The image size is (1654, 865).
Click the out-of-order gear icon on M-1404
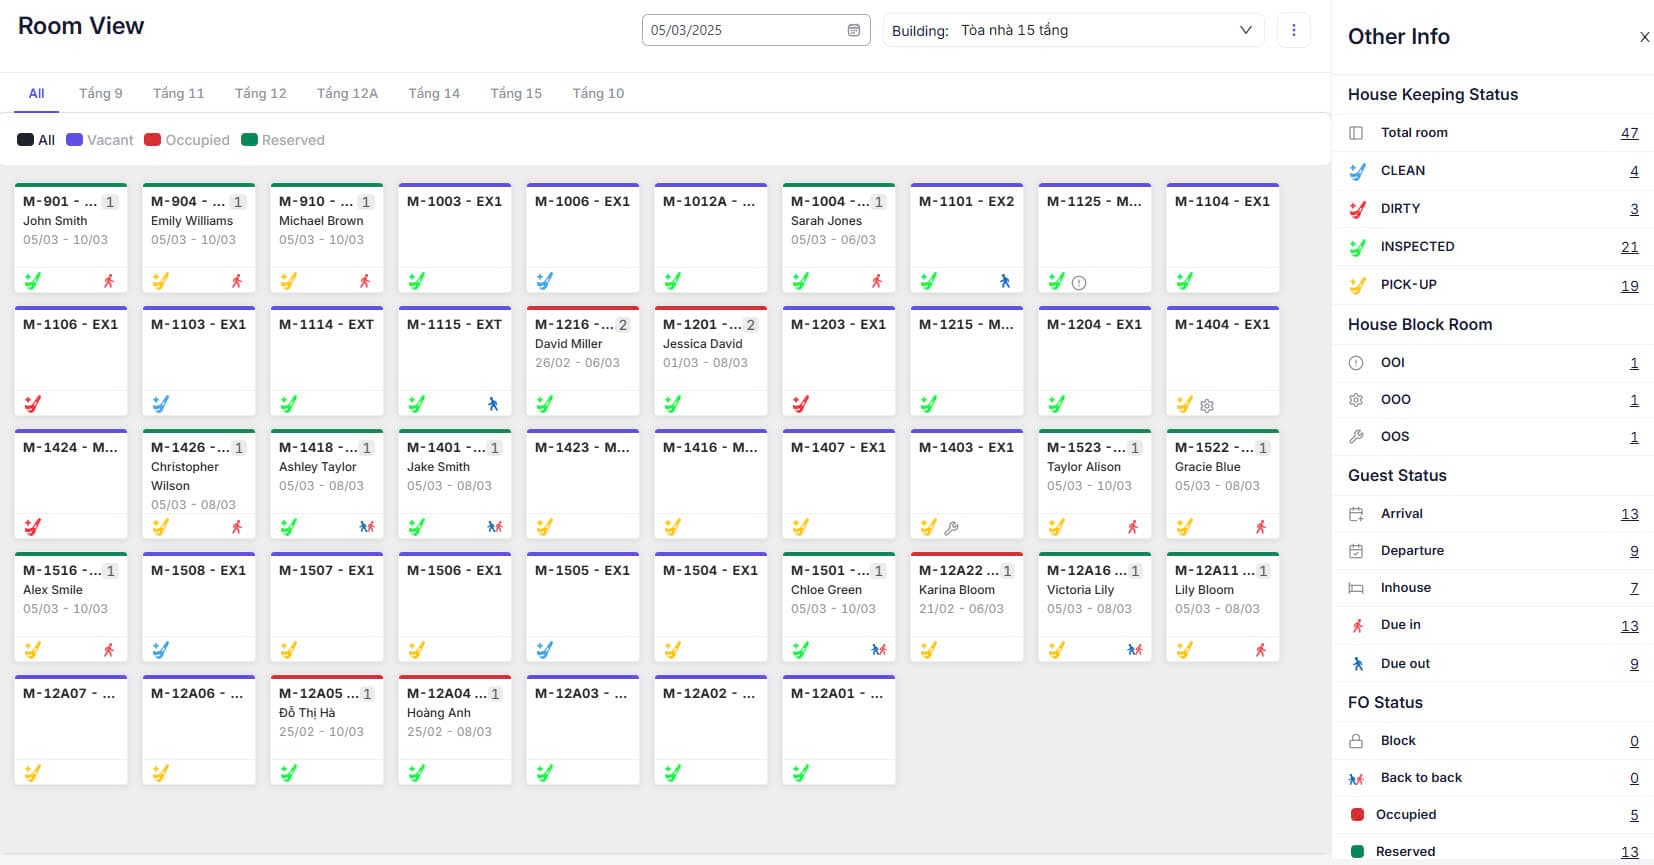pyautogui.click(x=1207, y=406)
